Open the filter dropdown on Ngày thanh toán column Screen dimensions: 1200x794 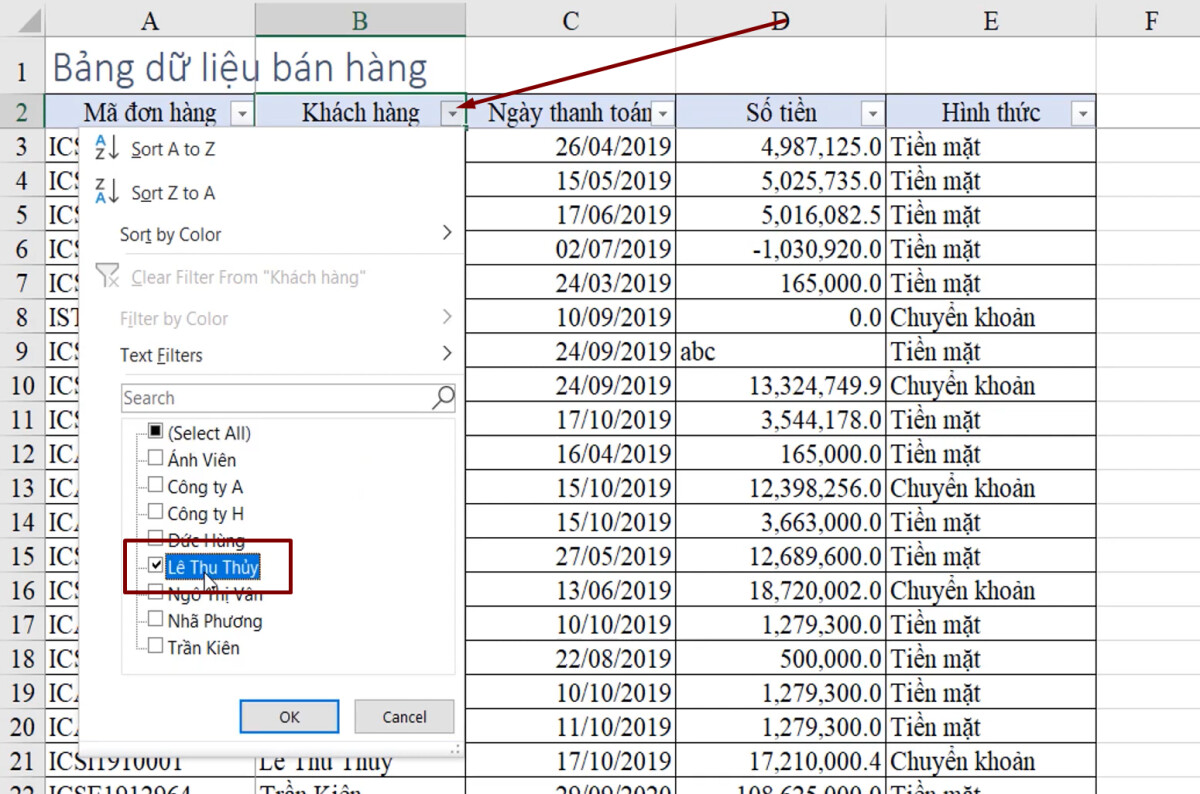[662, 112]
